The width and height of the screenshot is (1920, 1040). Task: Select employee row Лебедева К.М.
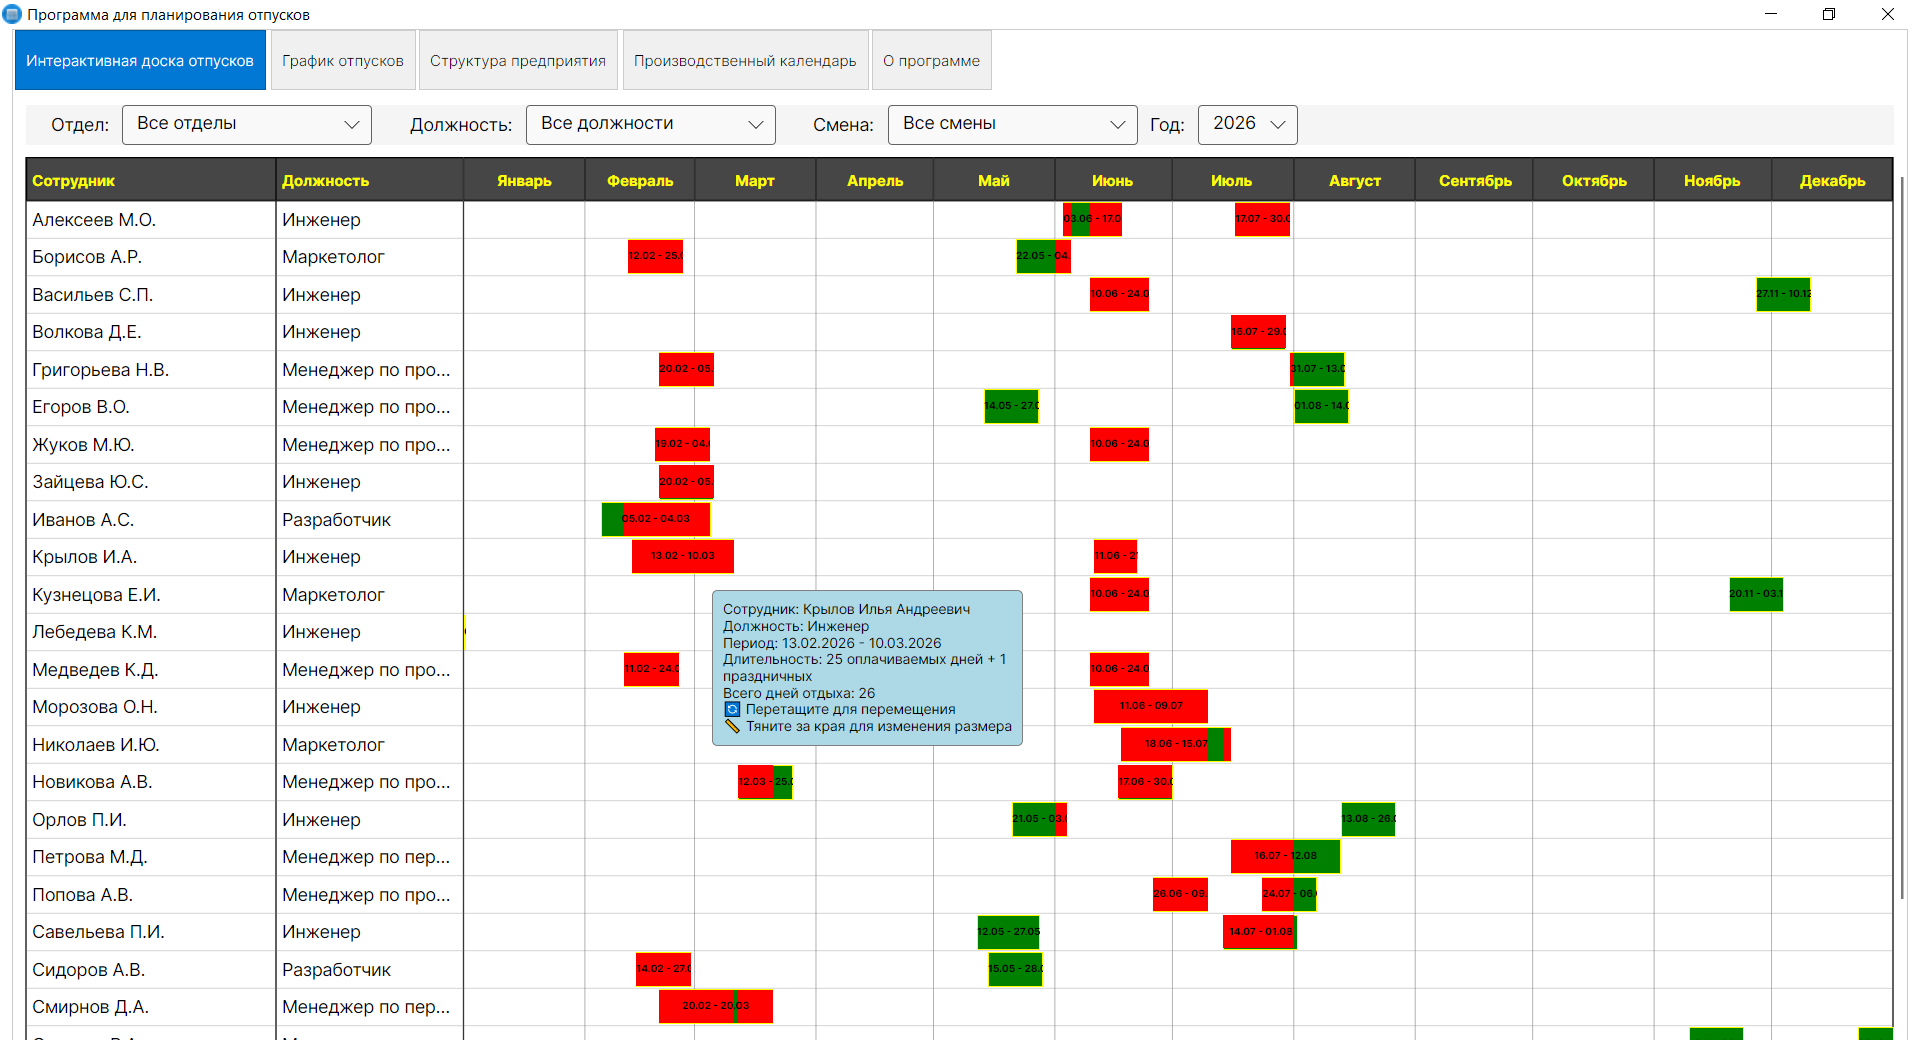(x=95, y=632)
